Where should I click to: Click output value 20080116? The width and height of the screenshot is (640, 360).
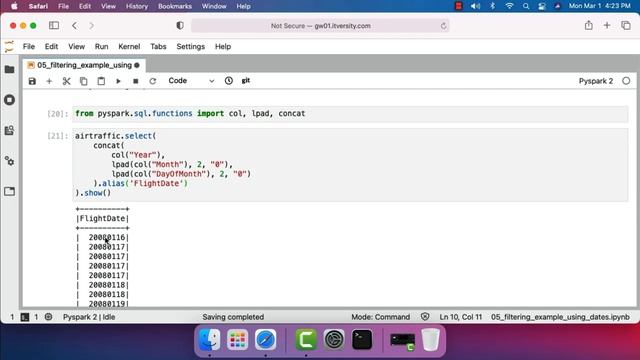point(107,238)
